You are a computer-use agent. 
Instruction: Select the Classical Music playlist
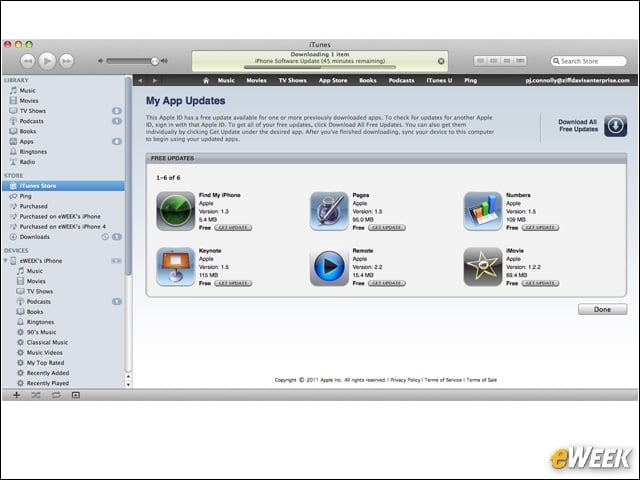click(63, 342)
